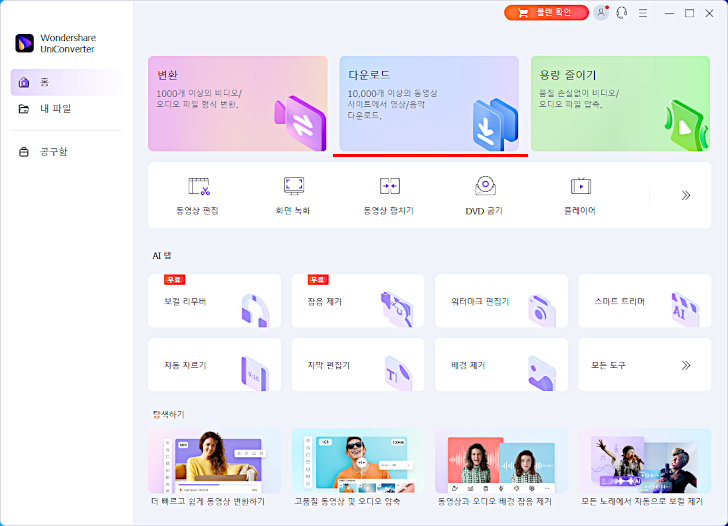Click the 더 빠르고 쉽게 동영상 변환하기 caption
The height and width of the screenshot is (526, 728).
pyautogui.click(x=208, y=501)
